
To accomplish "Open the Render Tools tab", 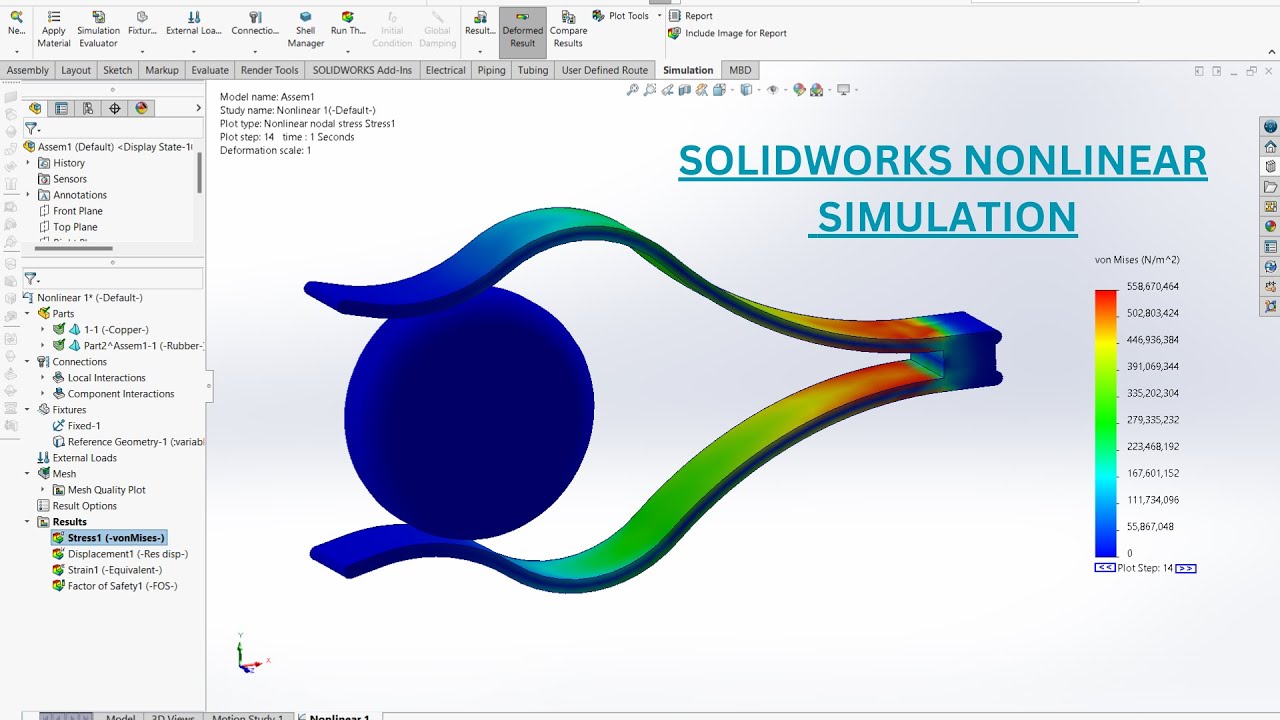I will pyautogui.click(x=270, y=70).
